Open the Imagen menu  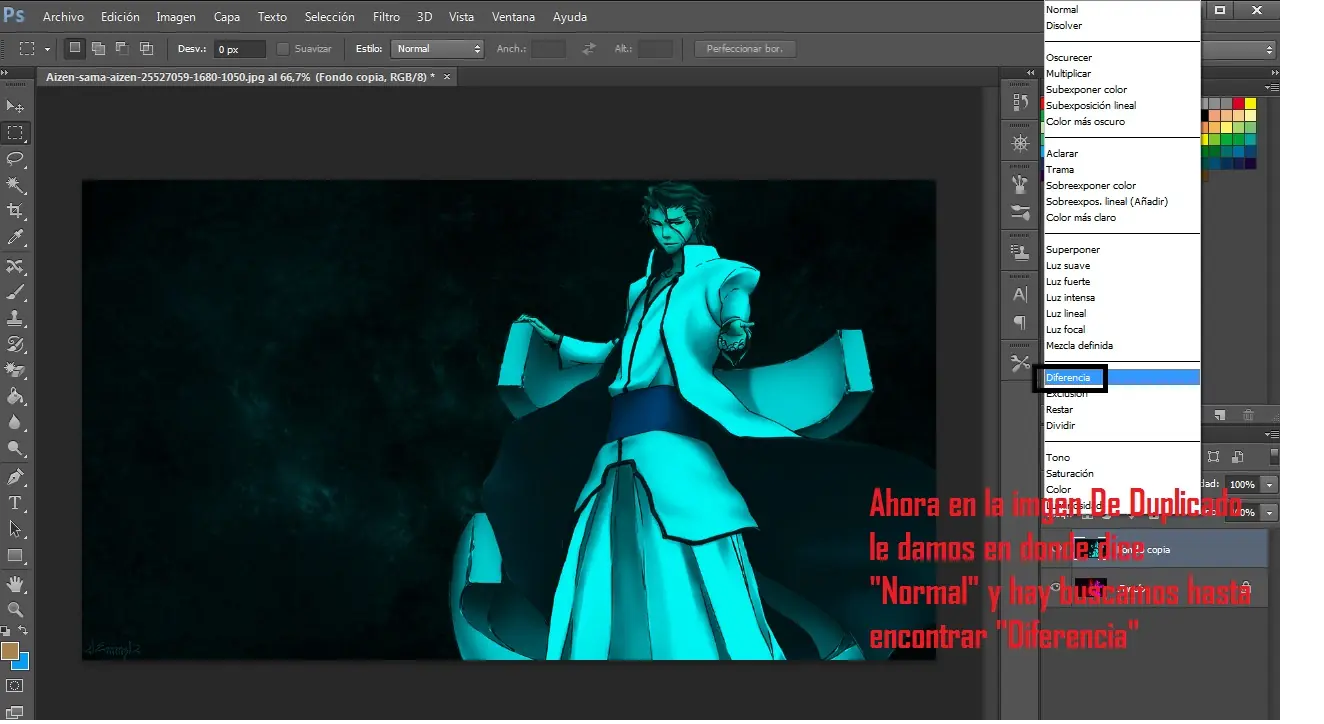pos(176,17)
